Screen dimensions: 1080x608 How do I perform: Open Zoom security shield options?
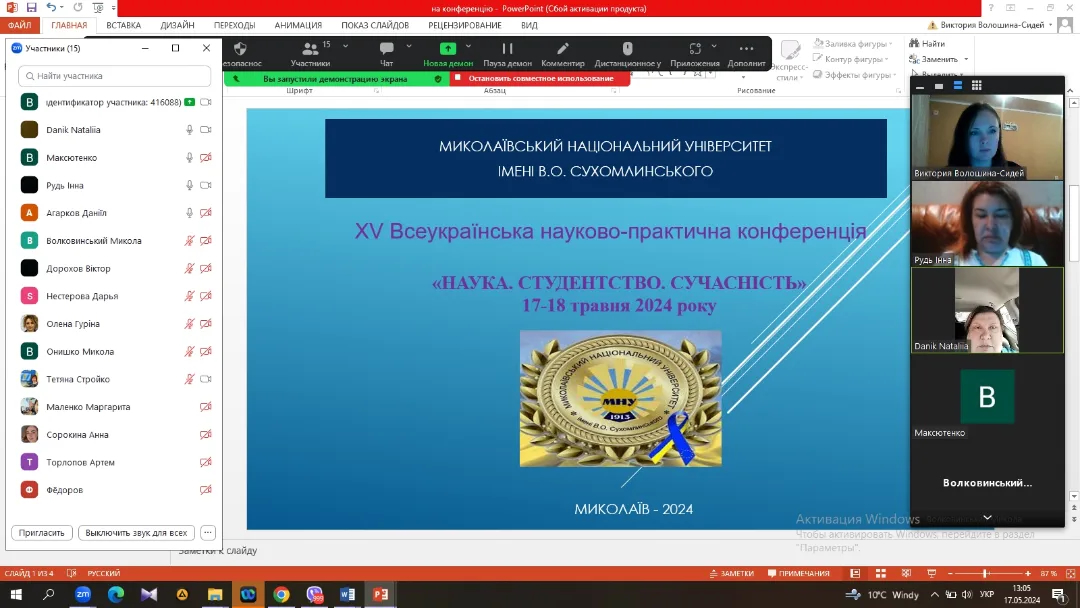coord(240,49)
